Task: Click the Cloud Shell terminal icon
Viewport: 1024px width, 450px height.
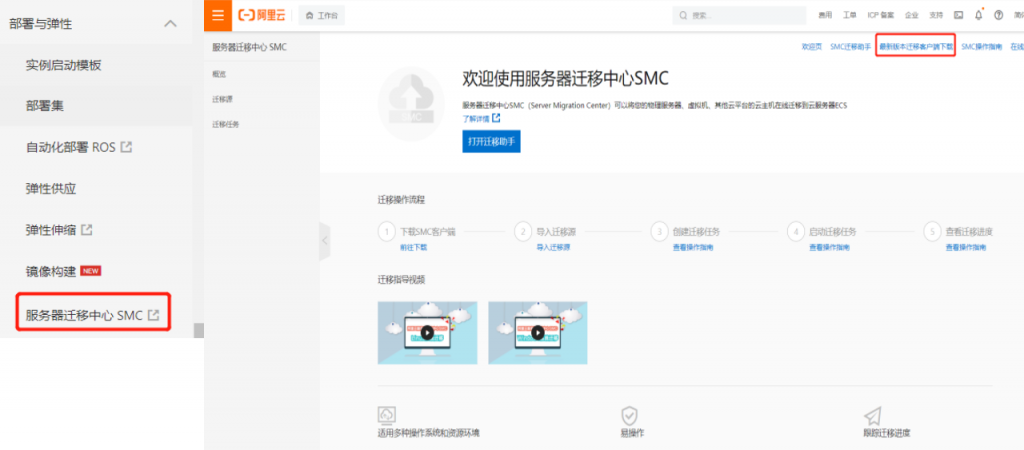Action: point(959,15)
